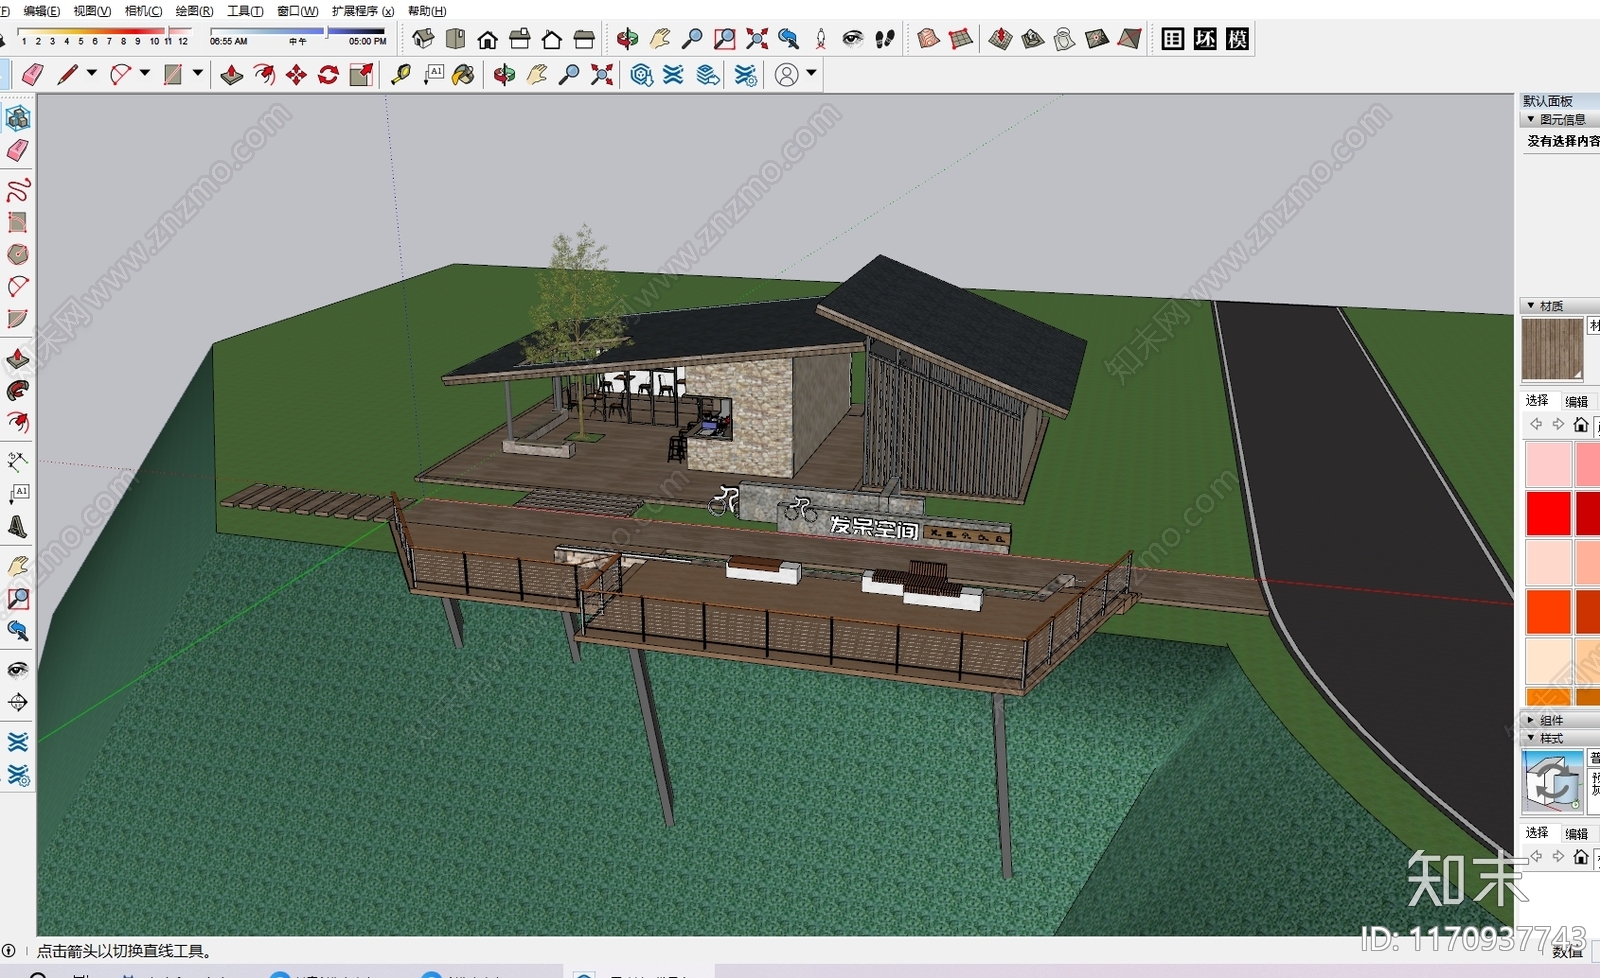Select the Move tool
The image size is (1600, 978).
pos(296,74)
